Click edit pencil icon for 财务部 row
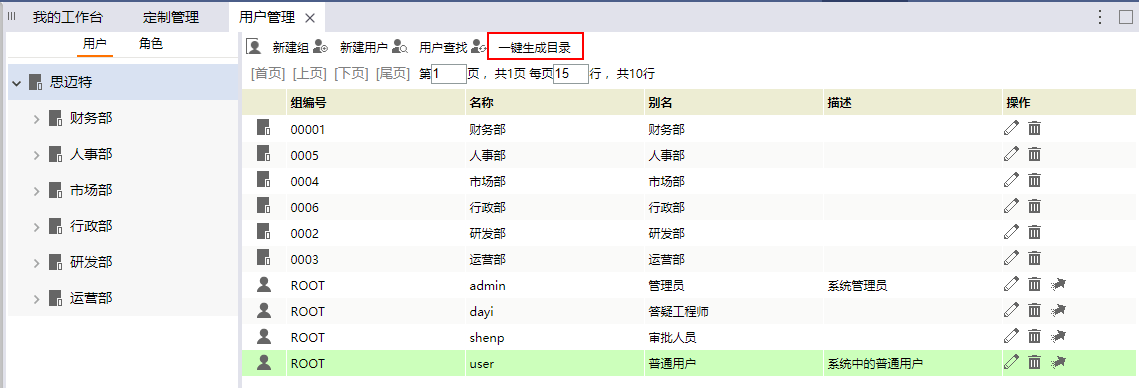The image size is (1139, 388). pos(1011,129)
